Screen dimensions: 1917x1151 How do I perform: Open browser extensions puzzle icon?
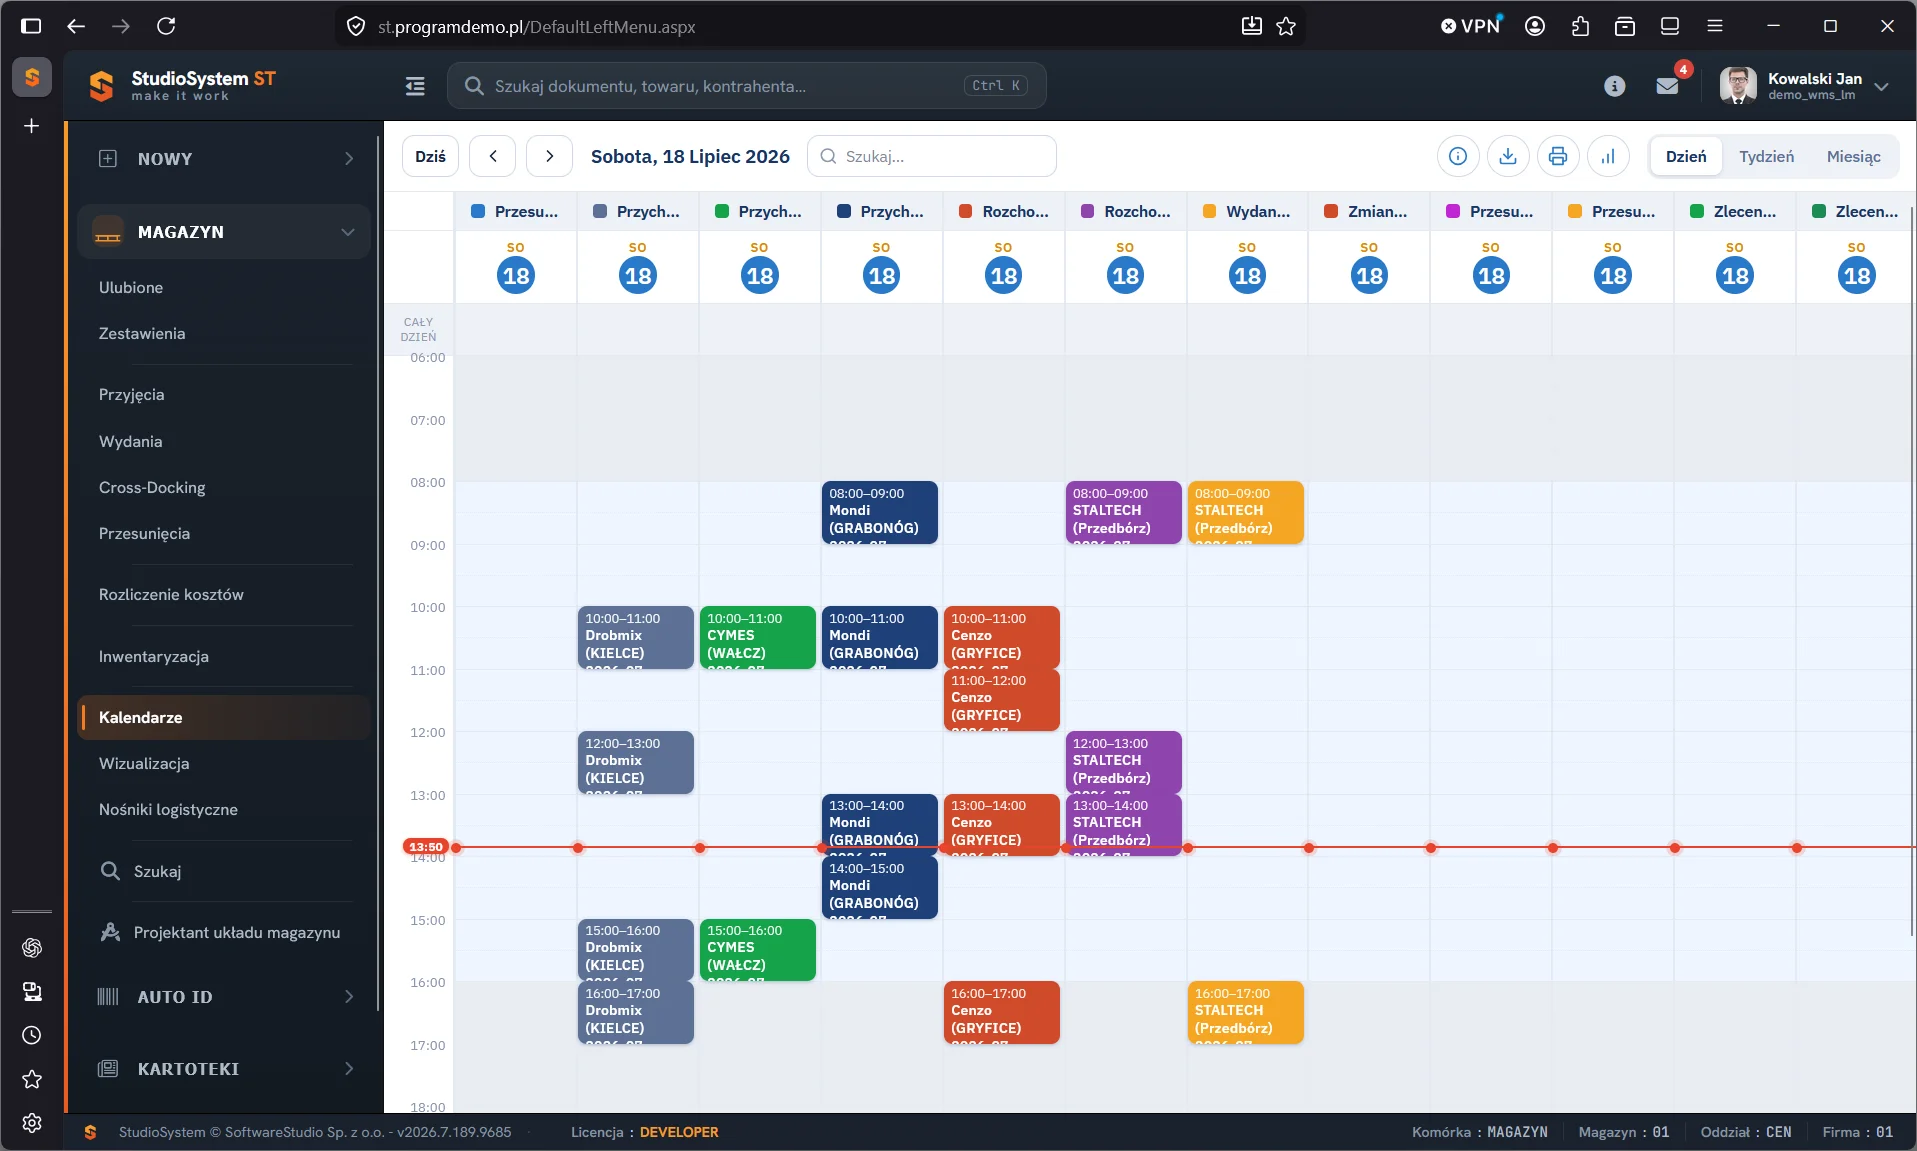click(x=1580, y=26)
